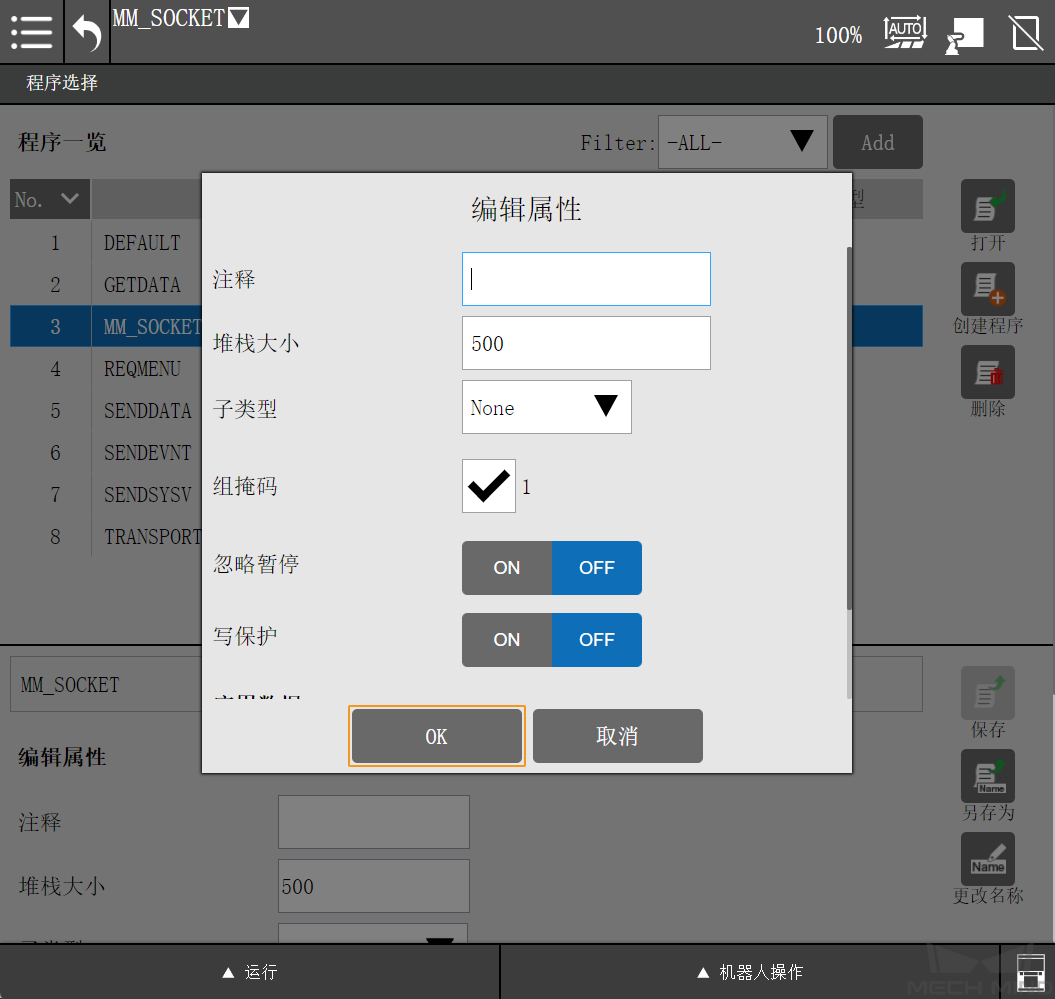Select the SENDSYSV program row
Image resolution: width=1055 pixels, height=999 pixels.
click(x=106, y=494)
